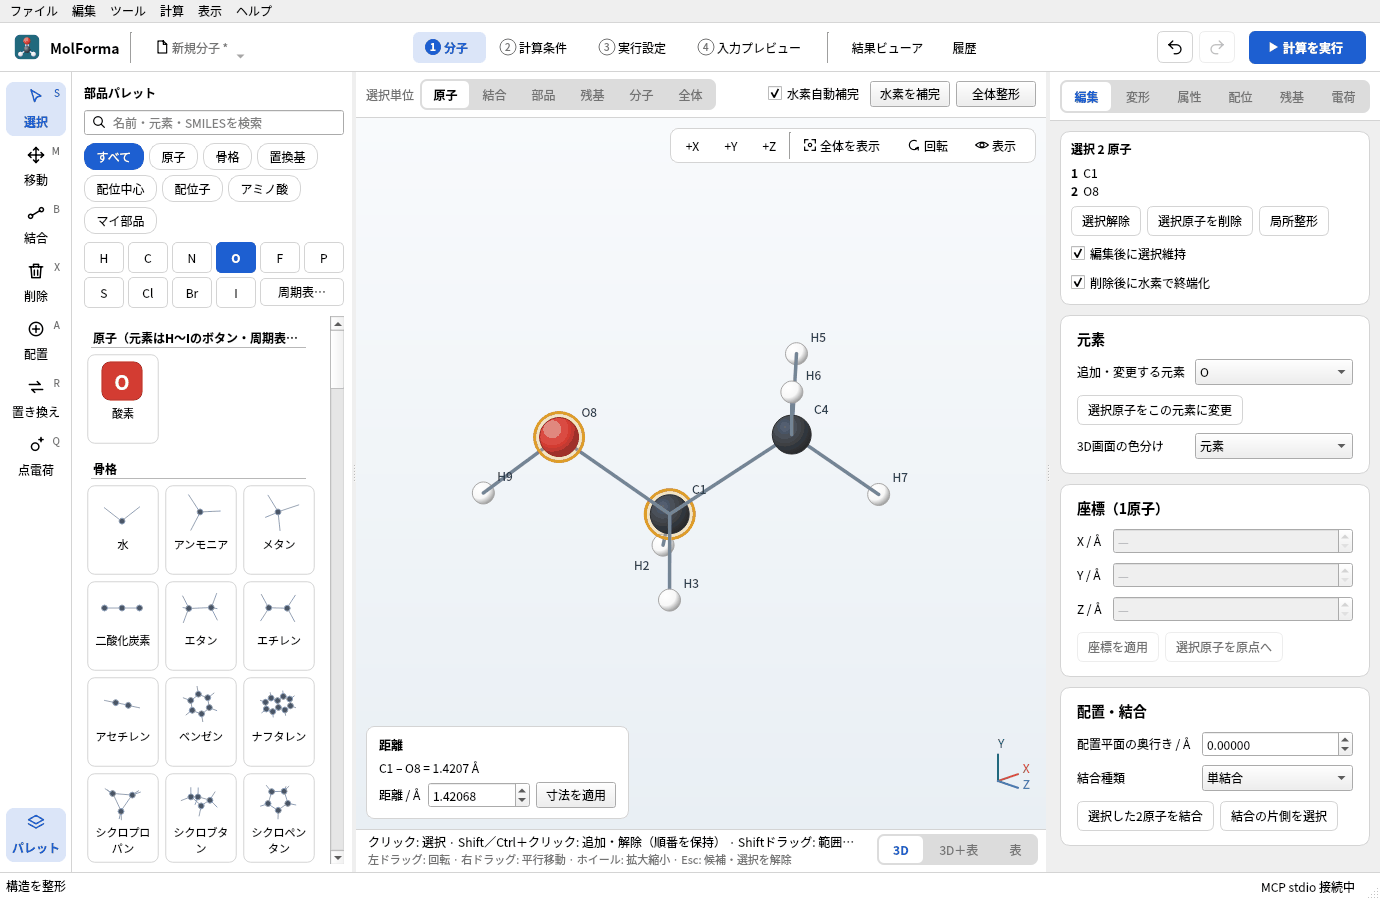
Task: Open the 周期表 element picker
Action: point(302,292)
